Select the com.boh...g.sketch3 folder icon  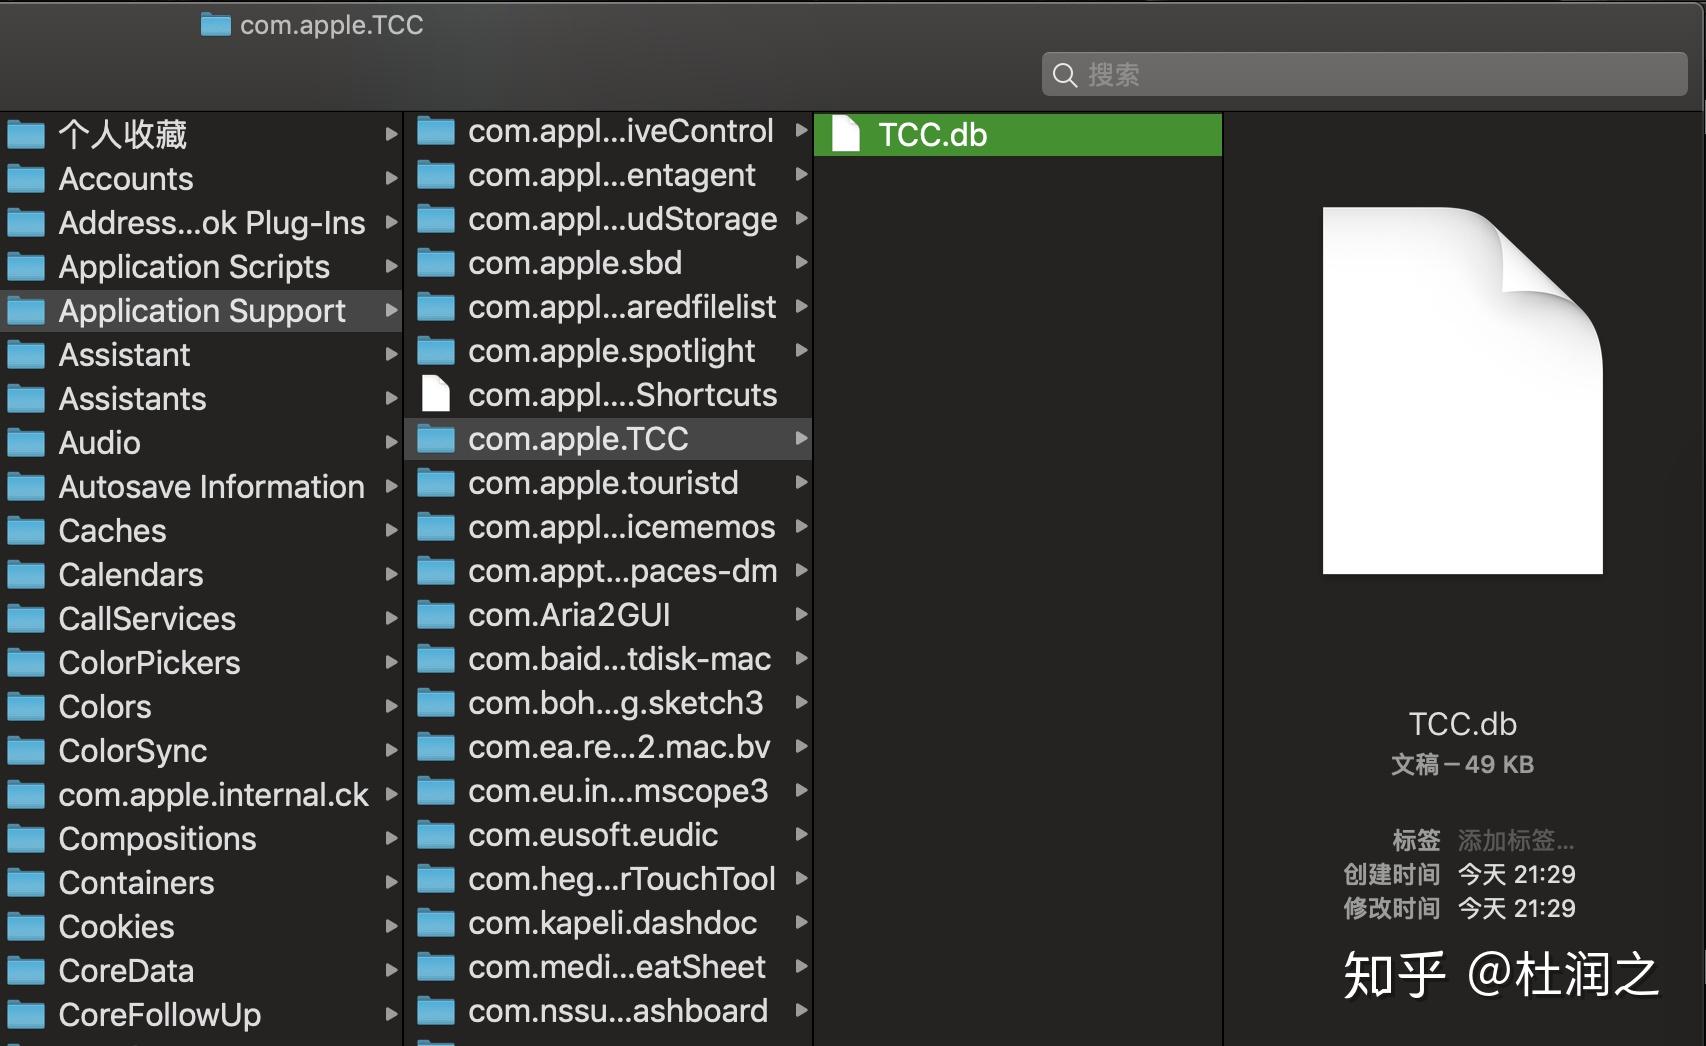[x=436, y=702]
